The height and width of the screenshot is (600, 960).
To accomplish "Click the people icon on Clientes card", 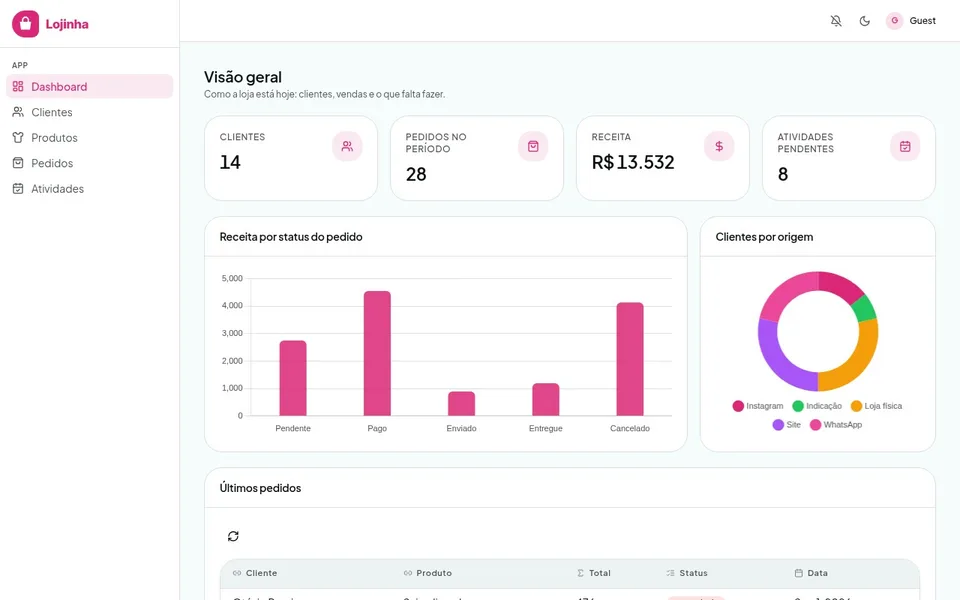I will (x=347, y=146).
